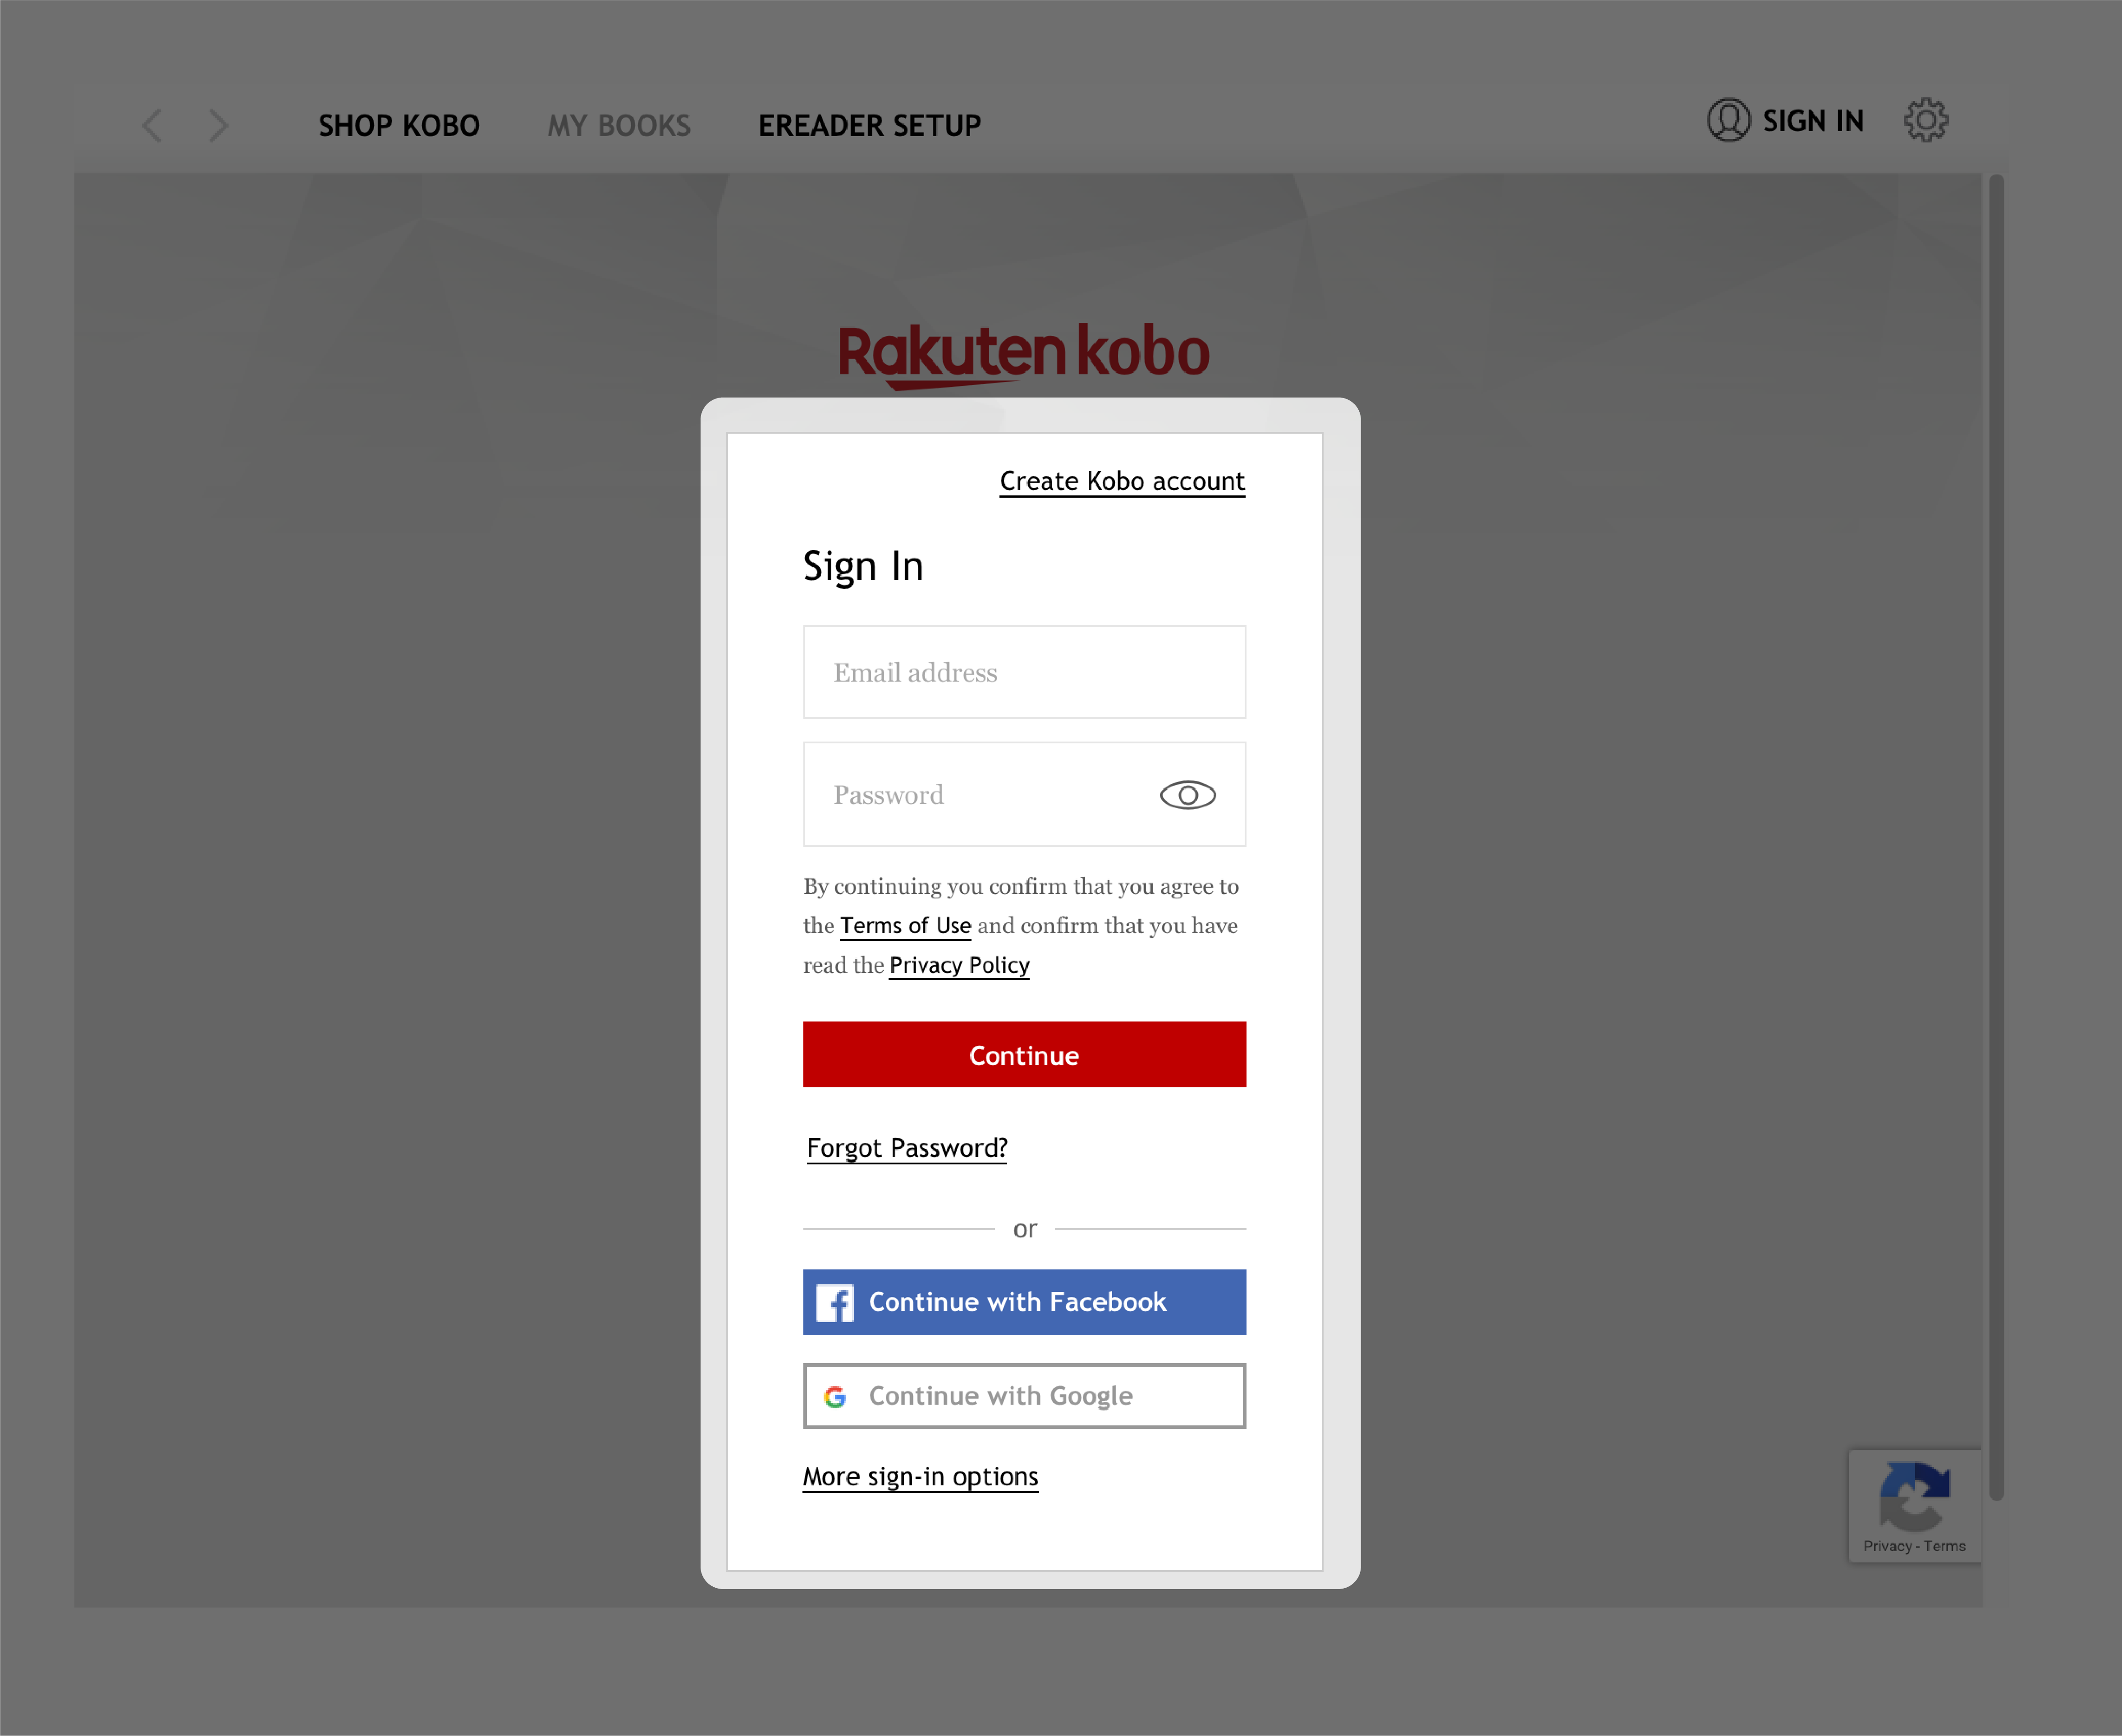Click Create Kobo account button
Image resolution: width=2122 pixels, height=1736 pixels.
[1123, 479]
